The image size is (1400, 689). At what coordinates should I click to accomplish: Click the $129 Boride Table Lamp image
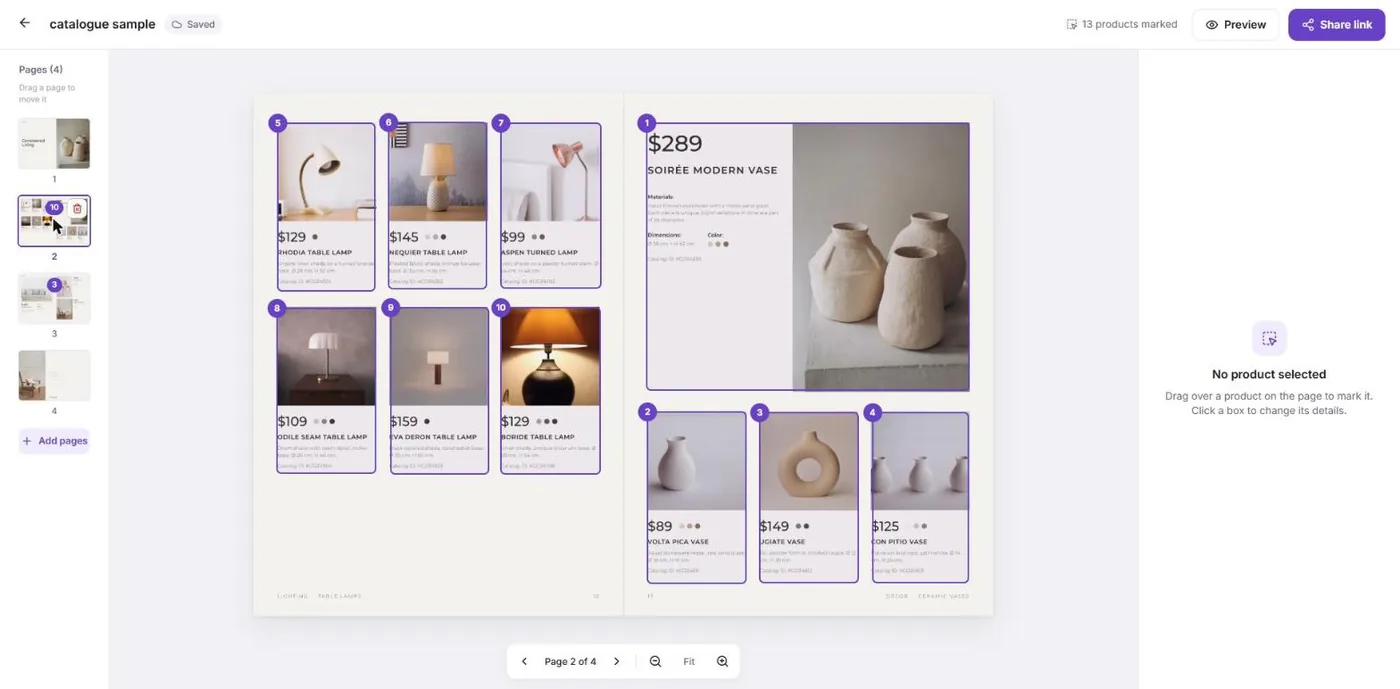tap(550, 357)
